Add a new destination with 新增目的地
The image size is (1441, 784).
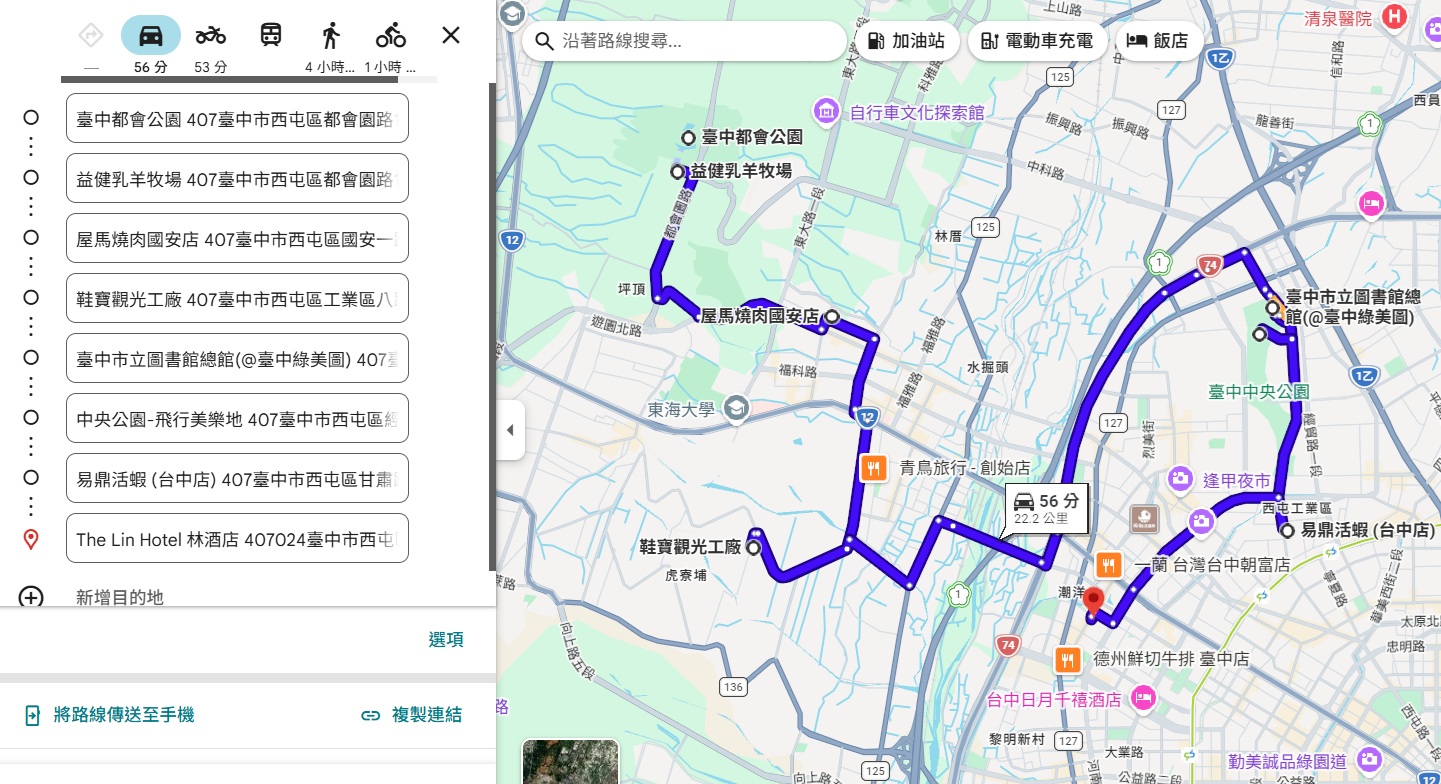click(122, 597)
